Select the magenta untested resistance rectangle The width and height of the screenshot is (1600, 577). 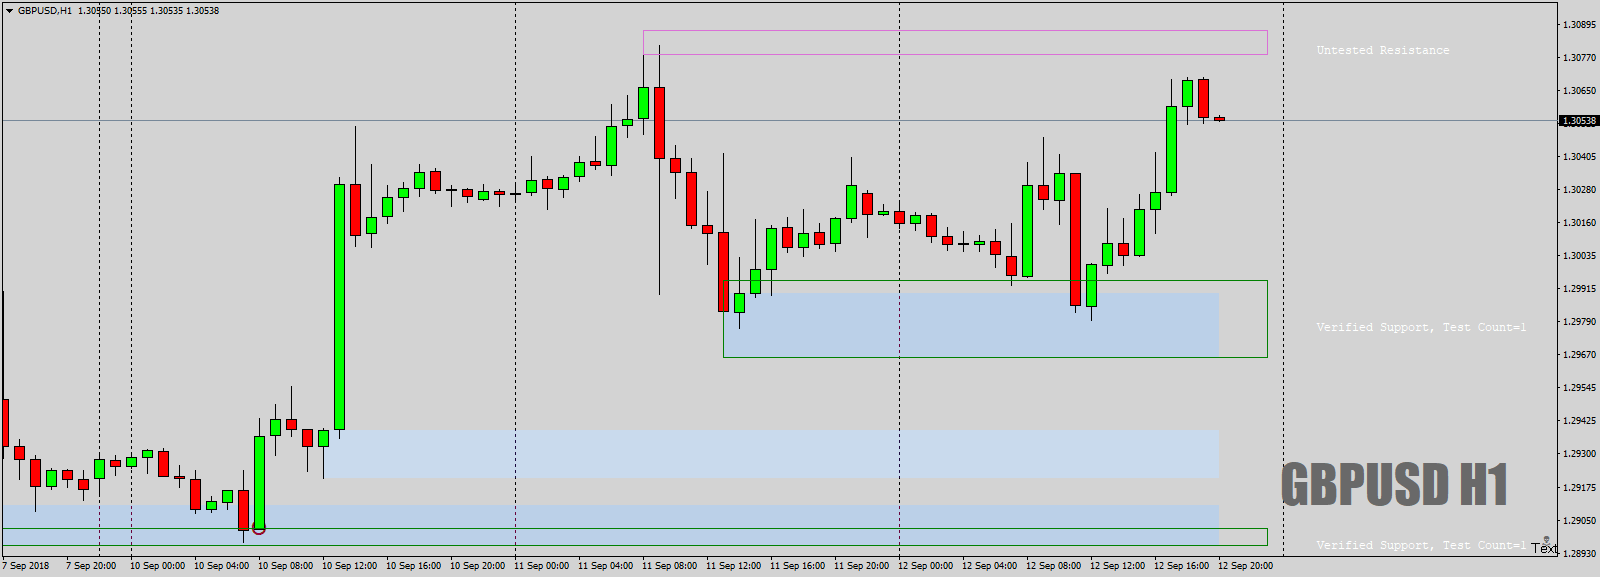[x=955, y=42]
